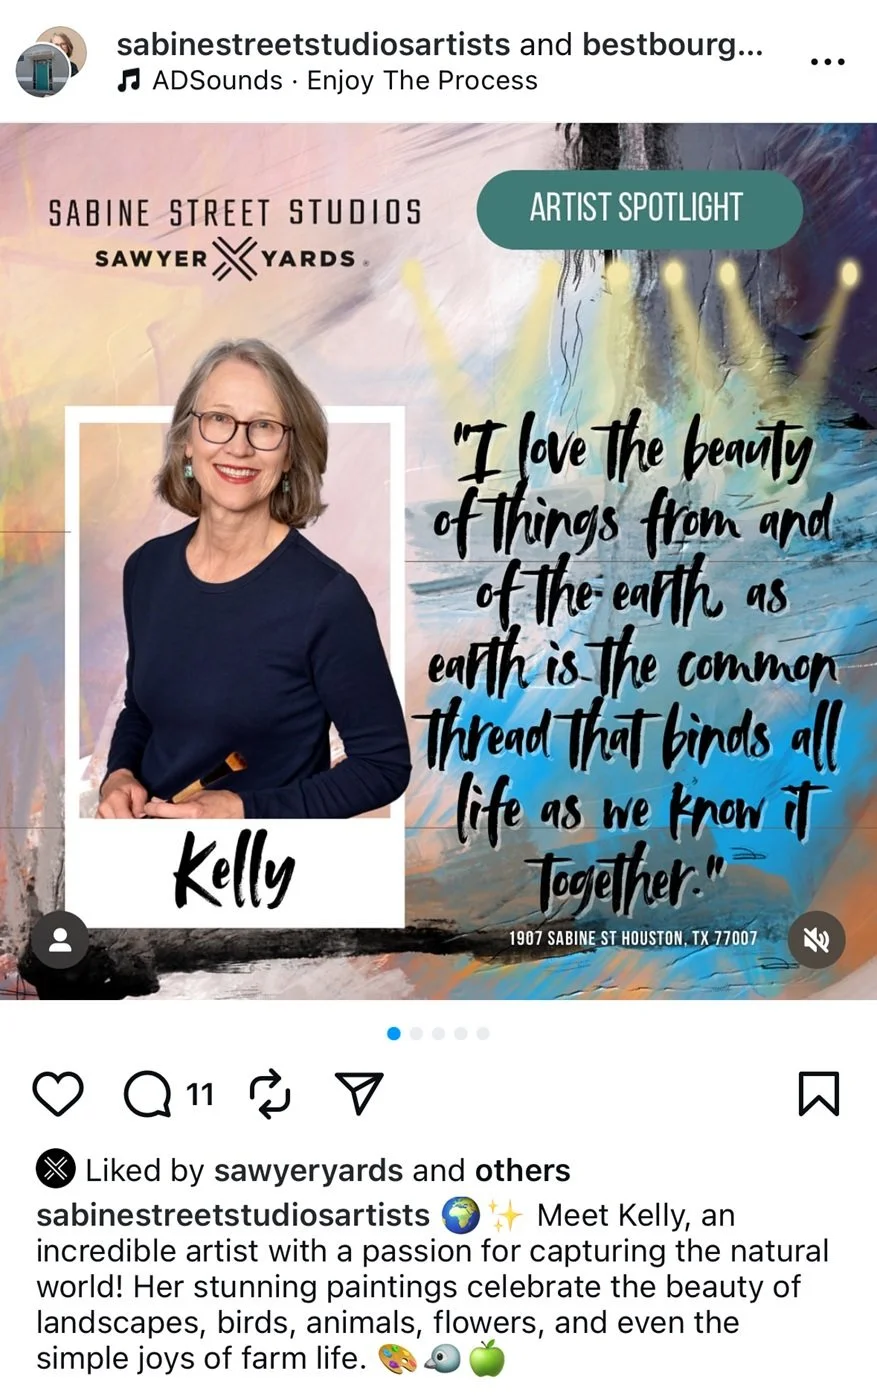Screen dimensions: 877x1400
Task: Jump to the second carousel dot
Action: click(416, 1033)
